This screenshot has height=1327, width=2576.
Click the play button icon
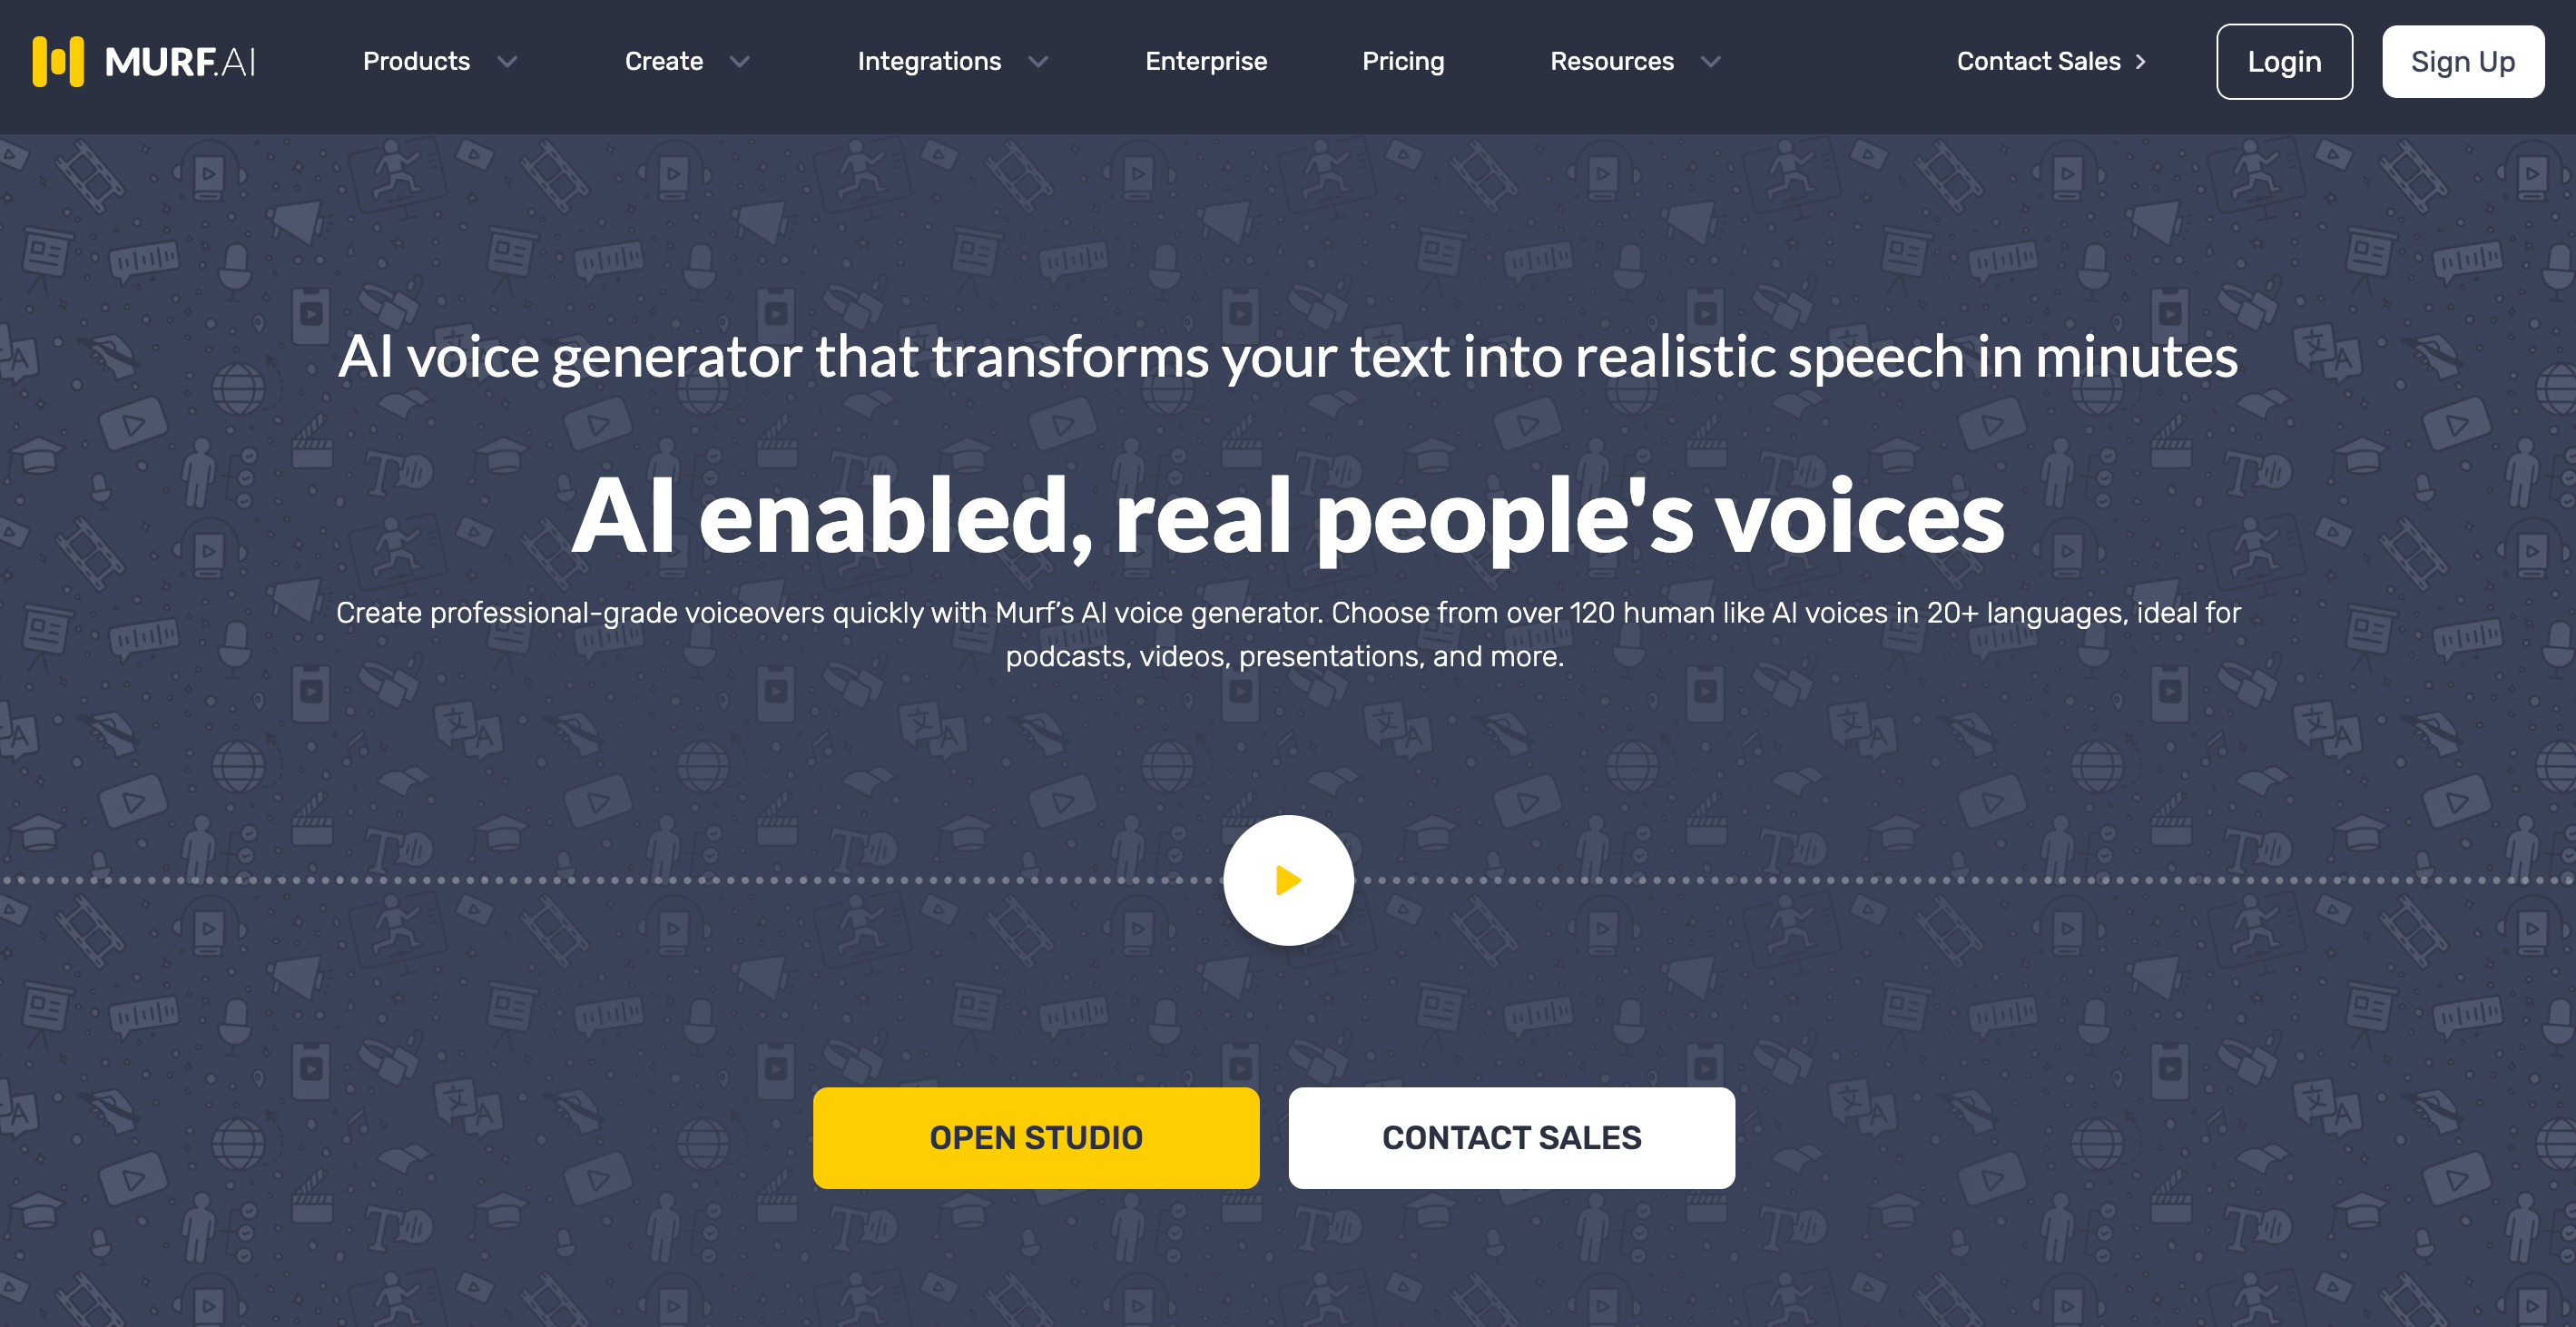1290,880
